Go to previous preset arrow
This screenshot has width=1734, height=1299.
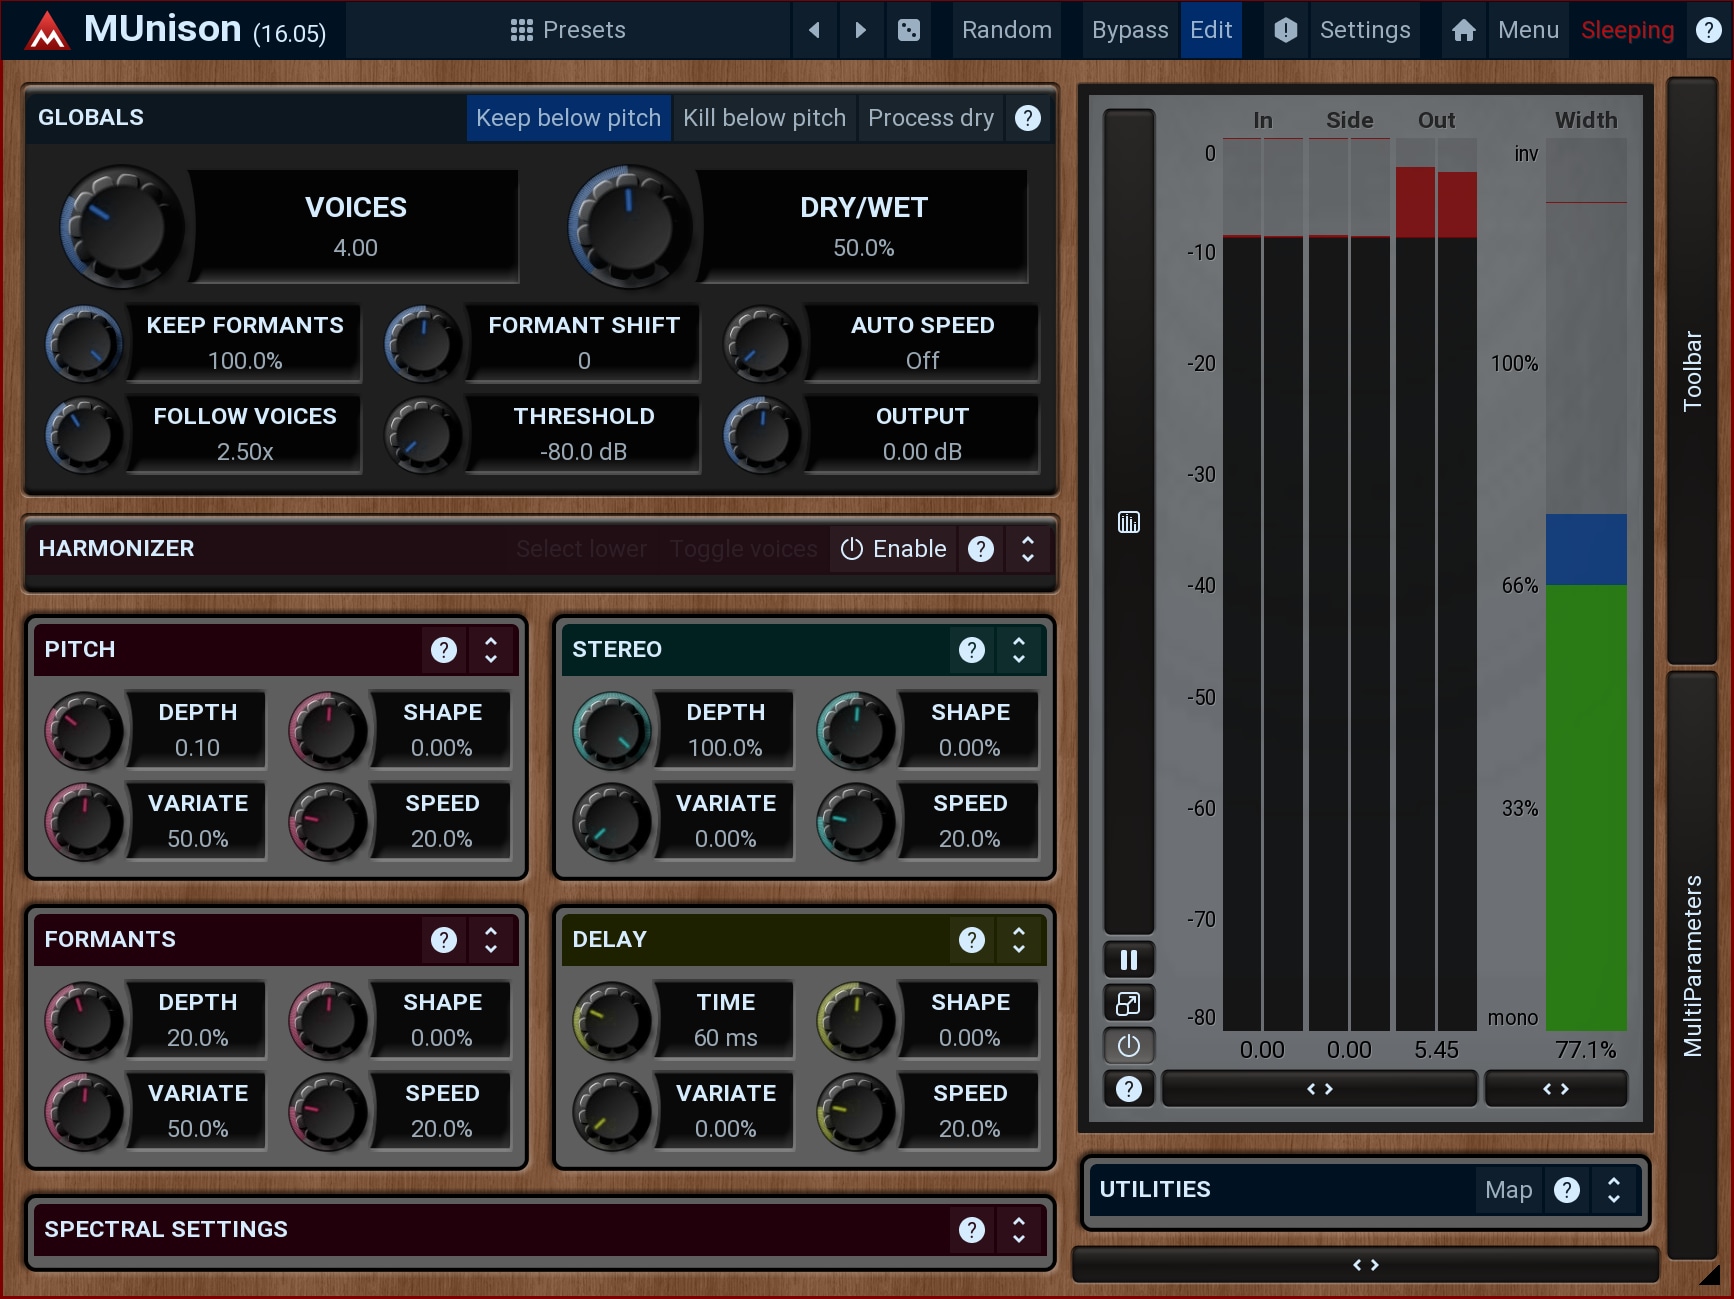click(x=814, y=30)
